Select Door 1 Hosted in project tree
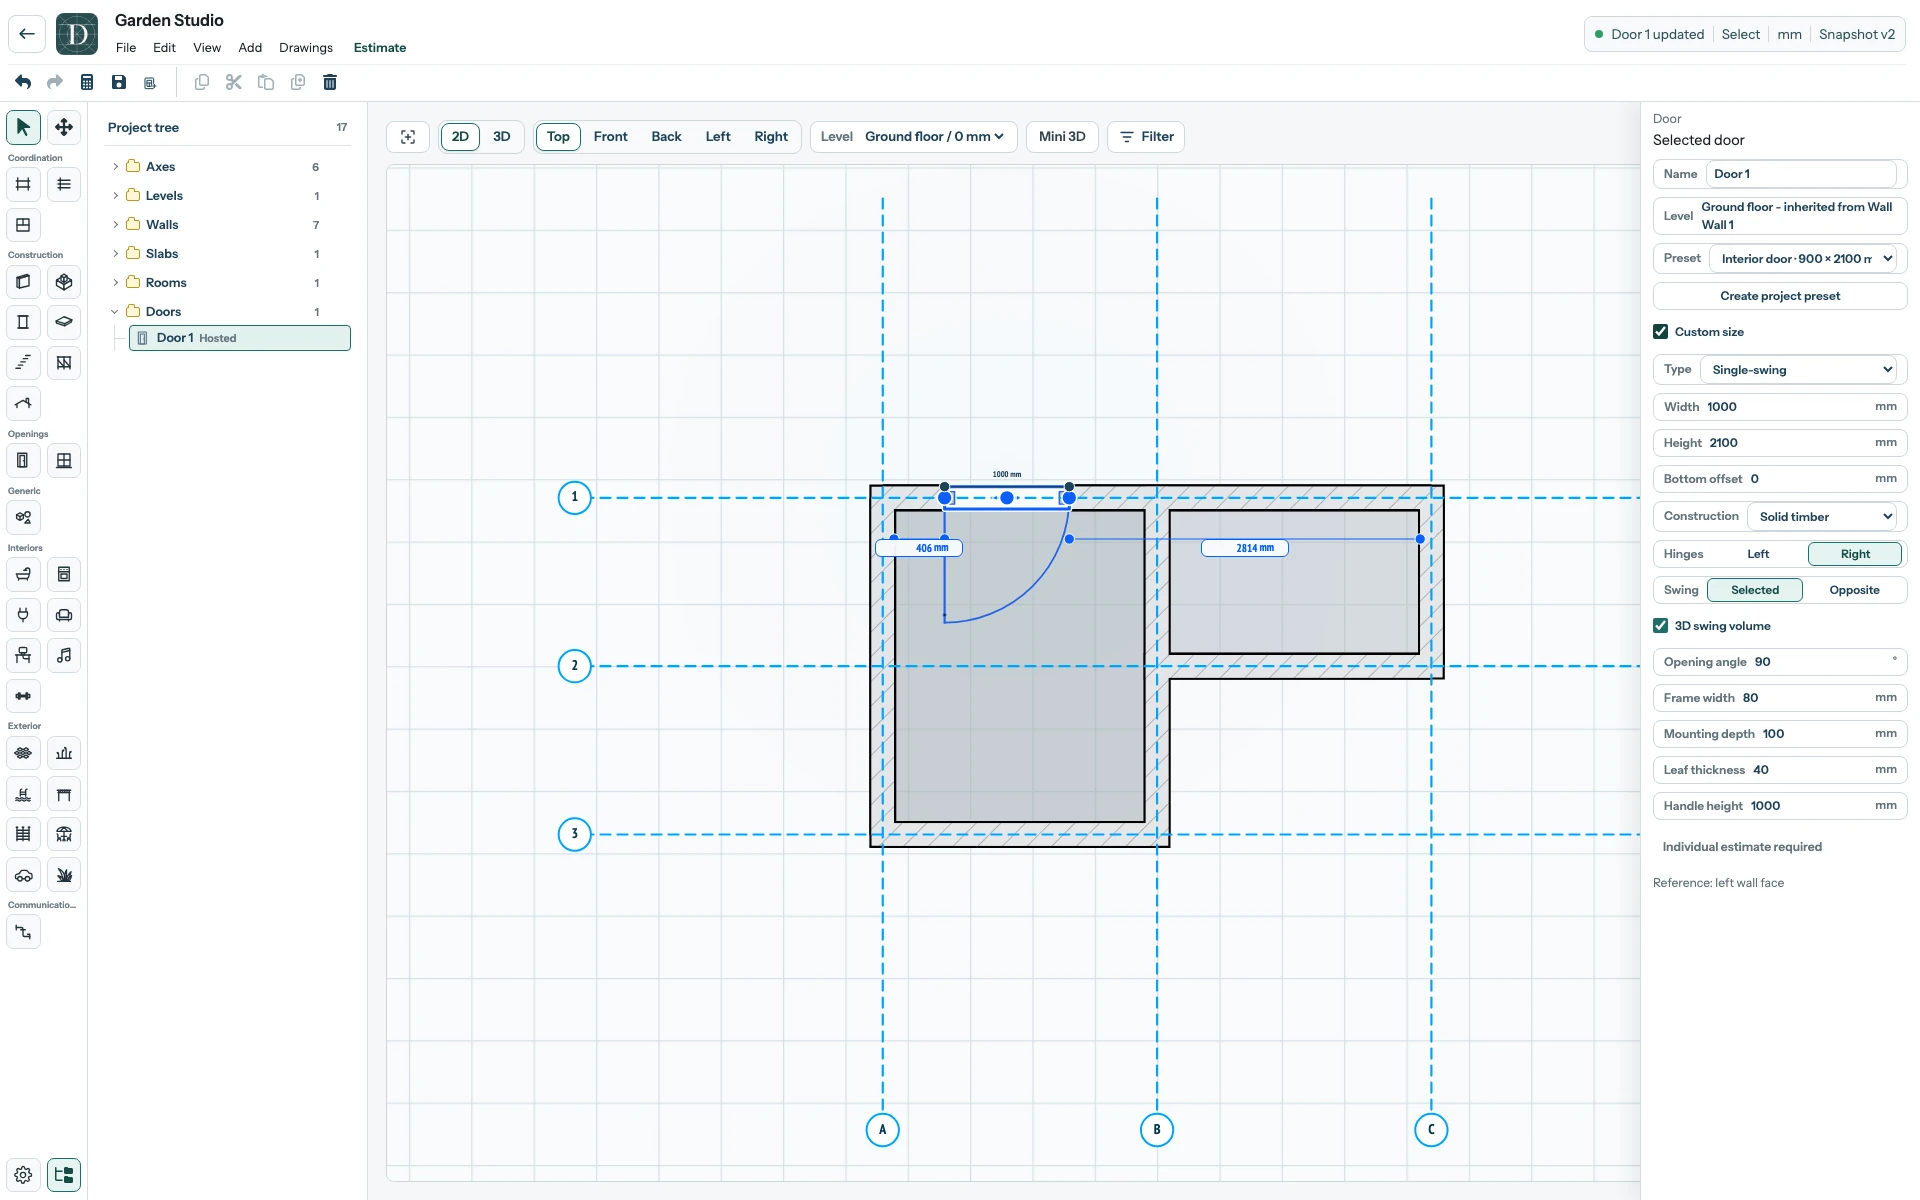 (240, 338)
